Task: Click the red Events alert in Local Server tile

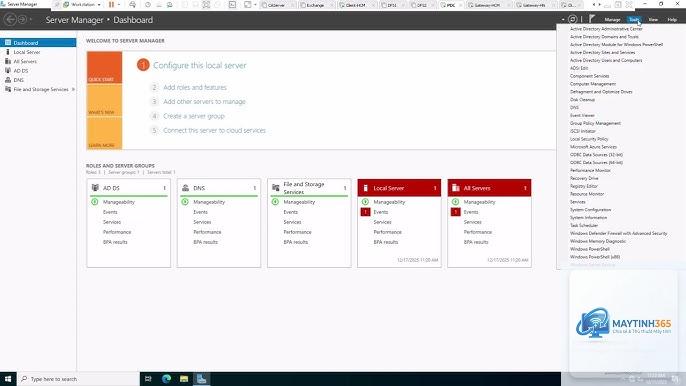Action: pos(365,212)
